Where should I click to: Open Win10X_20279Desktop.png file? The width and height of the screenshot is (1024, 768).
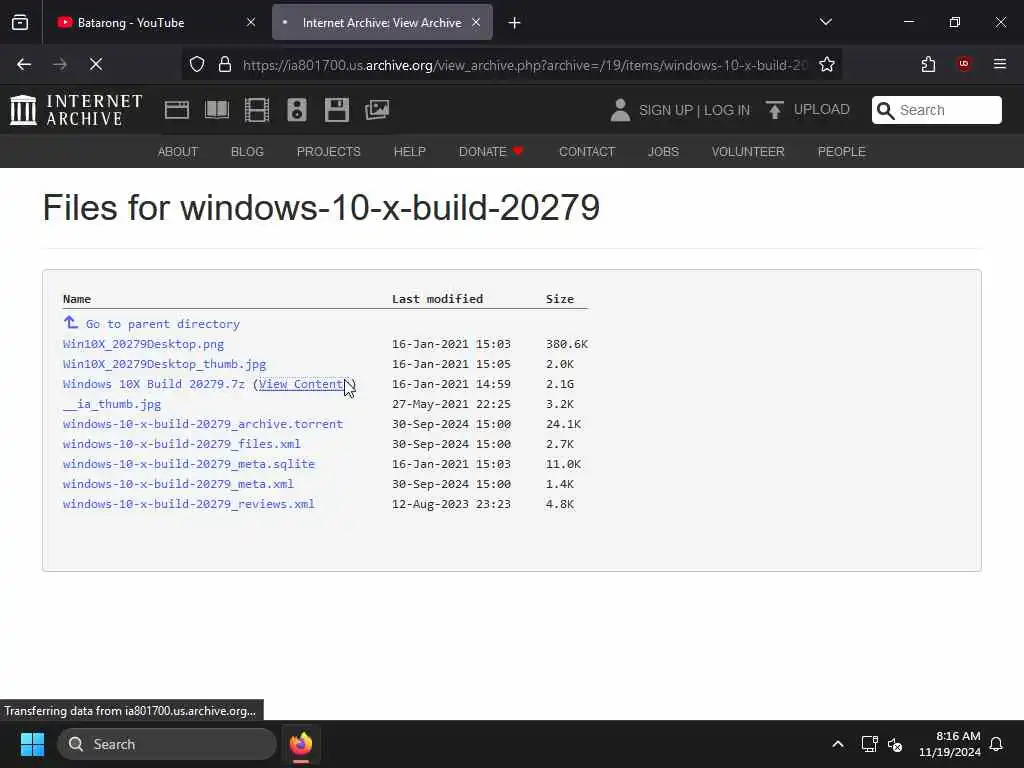[x=143, y=344]
